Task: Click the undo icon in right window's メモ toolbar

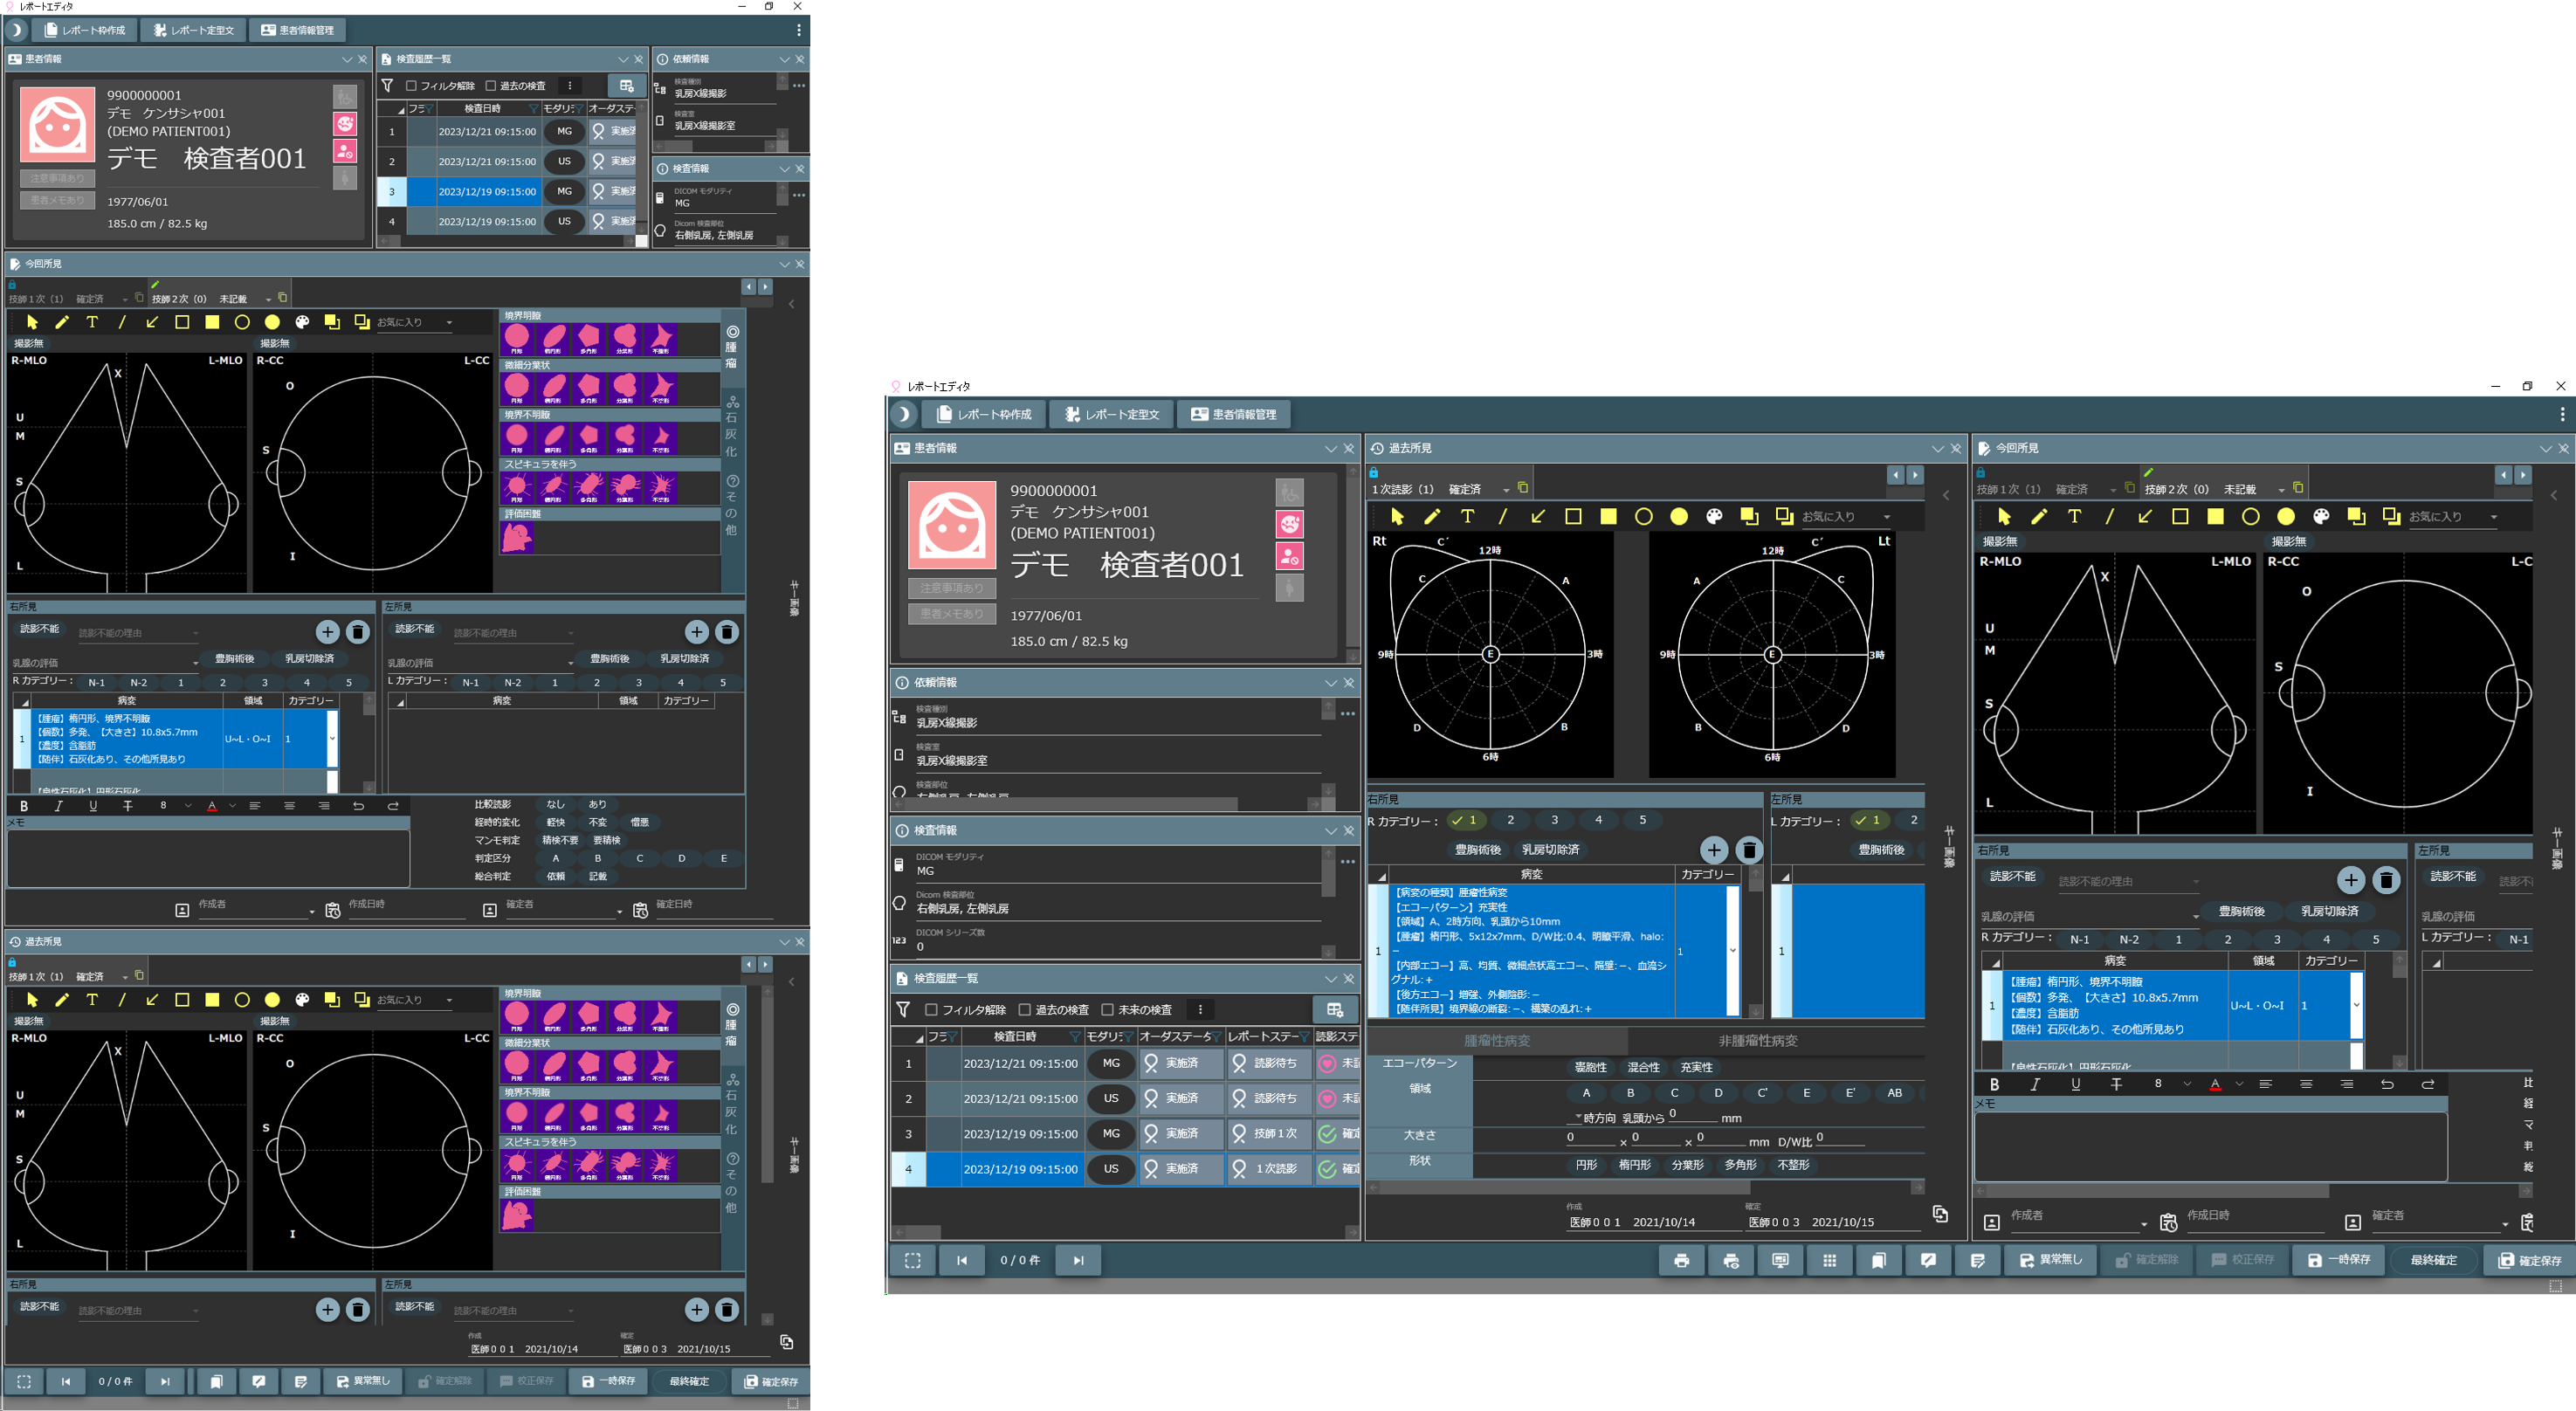Action: pyautogui.click(x=2387, y=1084)
